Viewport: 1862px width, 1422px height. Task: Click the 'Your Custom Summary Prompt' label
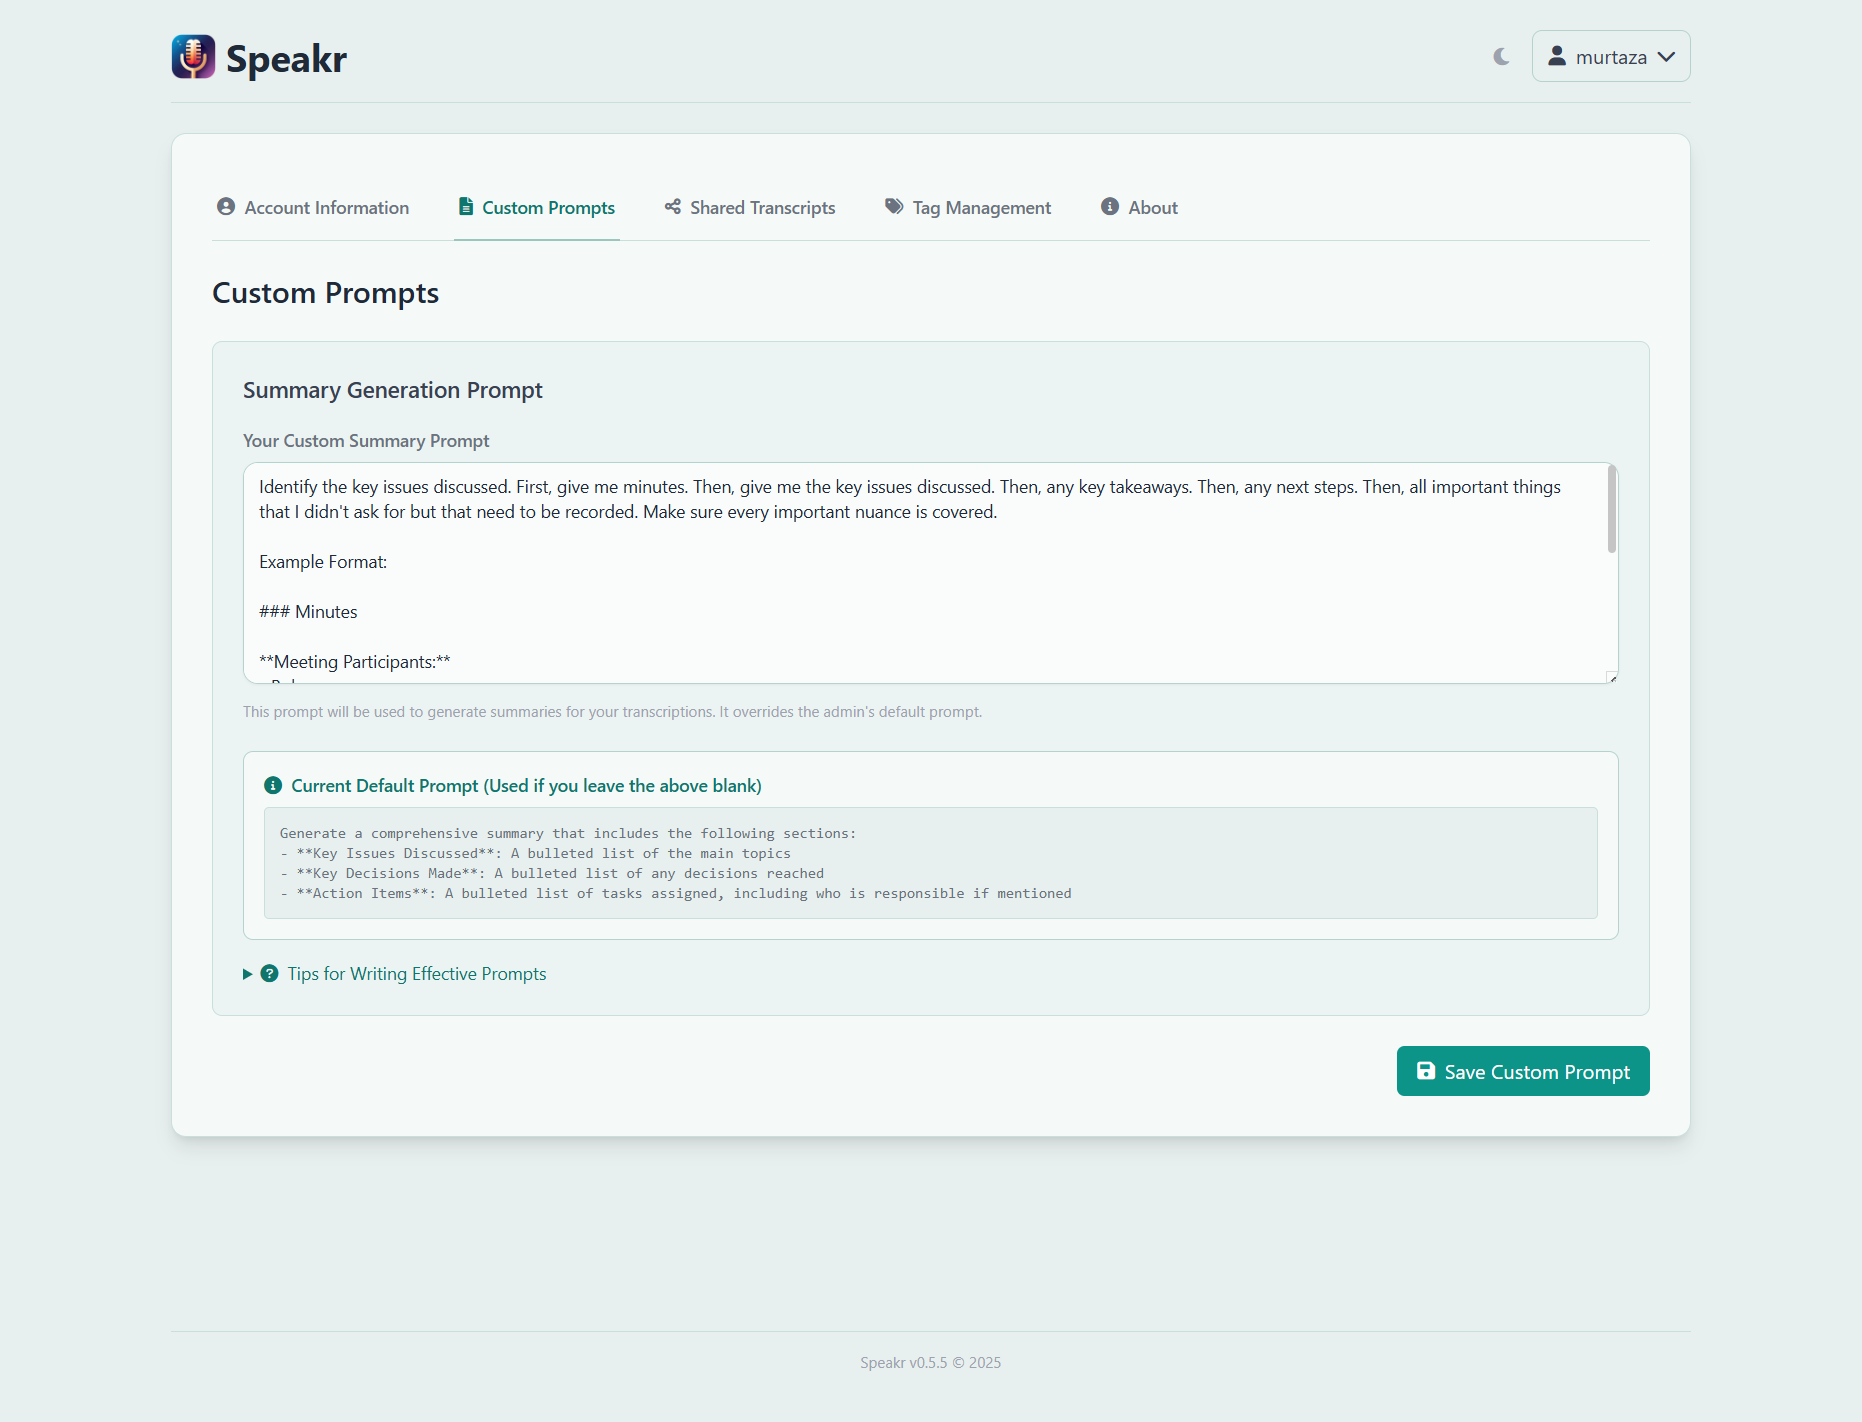pos(366,441)
